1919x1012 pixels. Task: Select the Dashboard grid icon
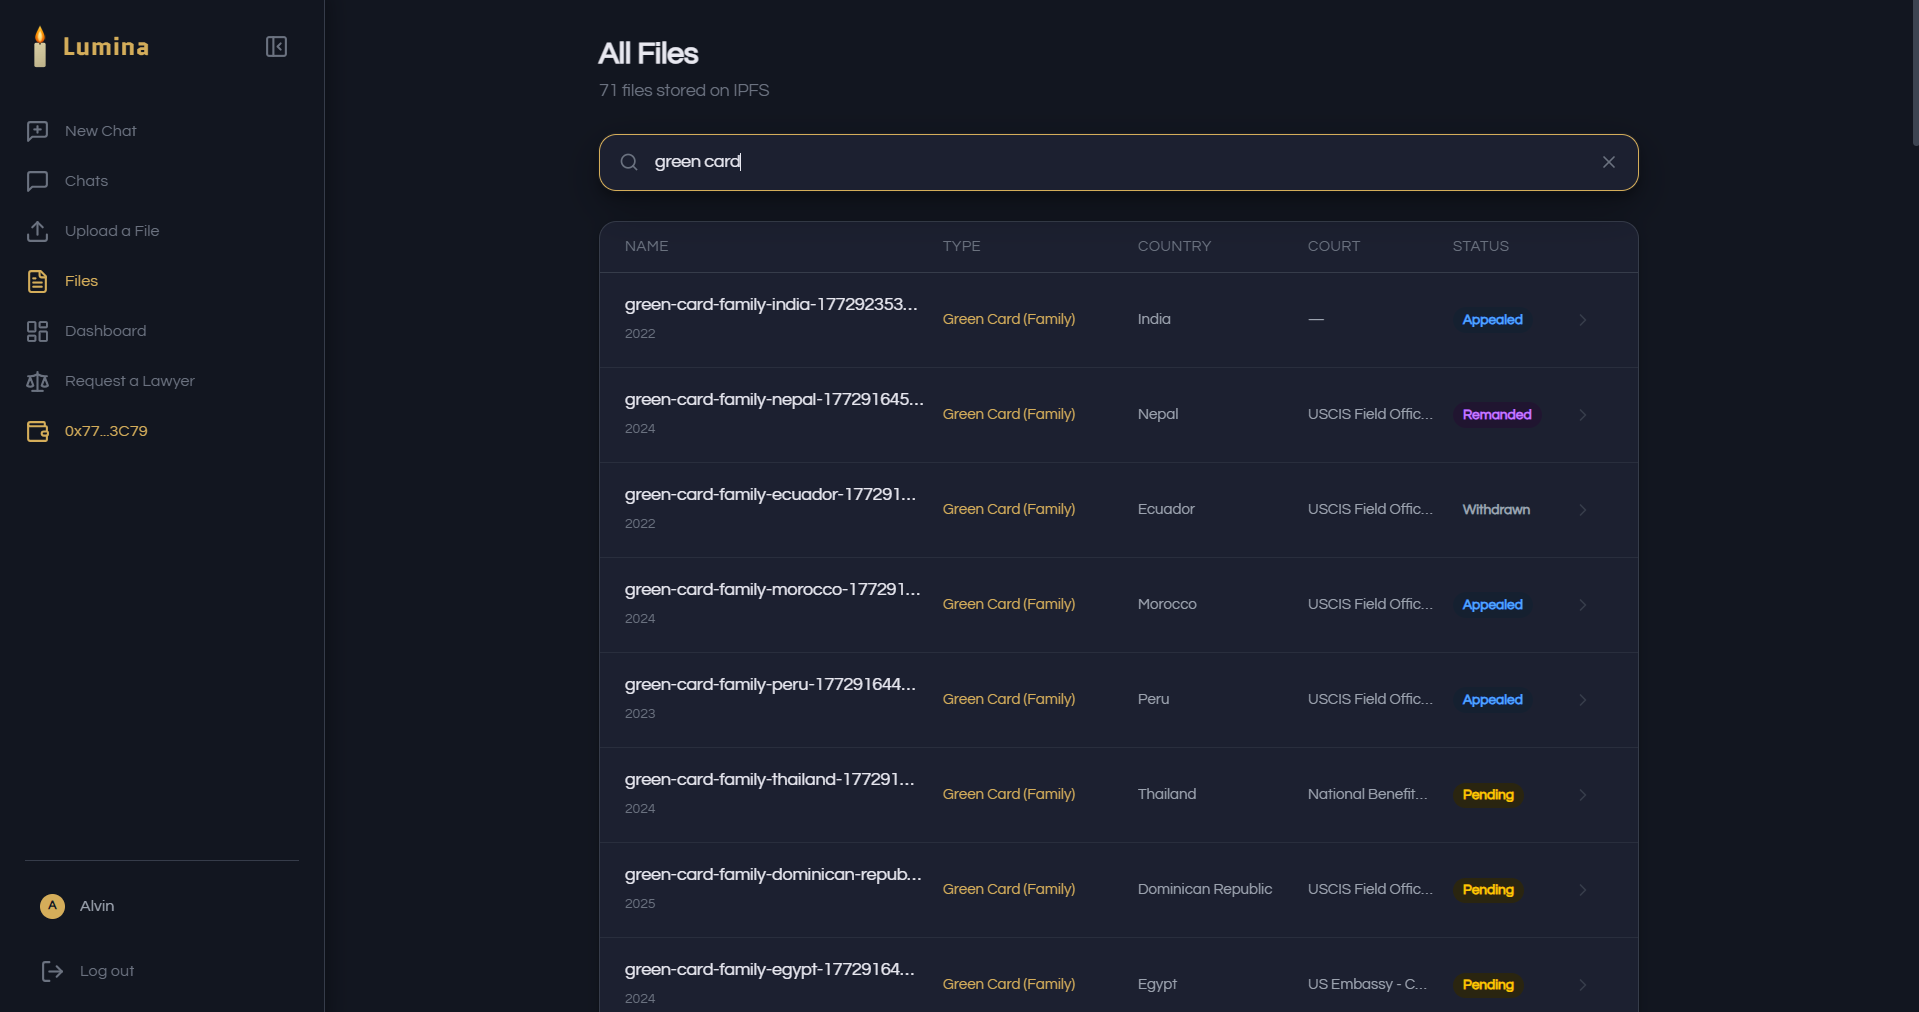37,331
